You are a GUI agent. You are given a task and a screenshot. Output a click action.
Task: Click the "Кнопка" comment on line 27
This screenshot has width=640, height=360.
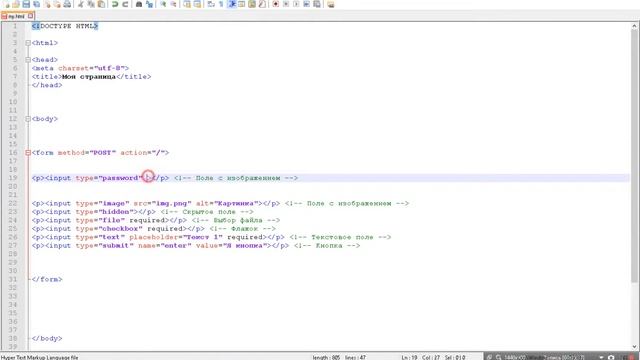327,246
